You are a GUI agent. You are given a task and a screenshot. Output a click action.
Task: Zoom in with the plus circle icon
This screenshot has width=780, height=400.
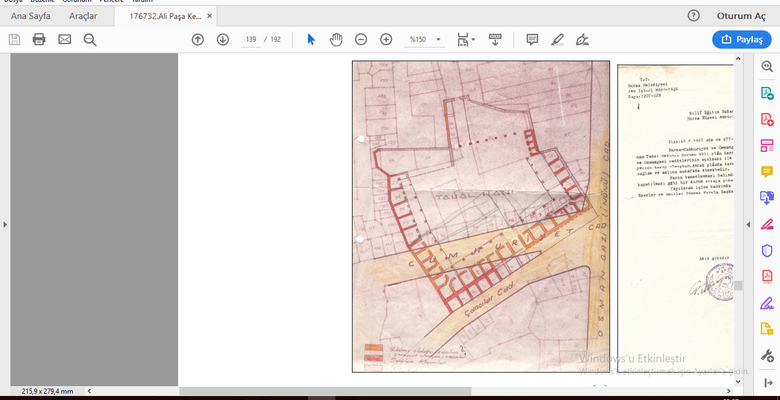point(386,39)
